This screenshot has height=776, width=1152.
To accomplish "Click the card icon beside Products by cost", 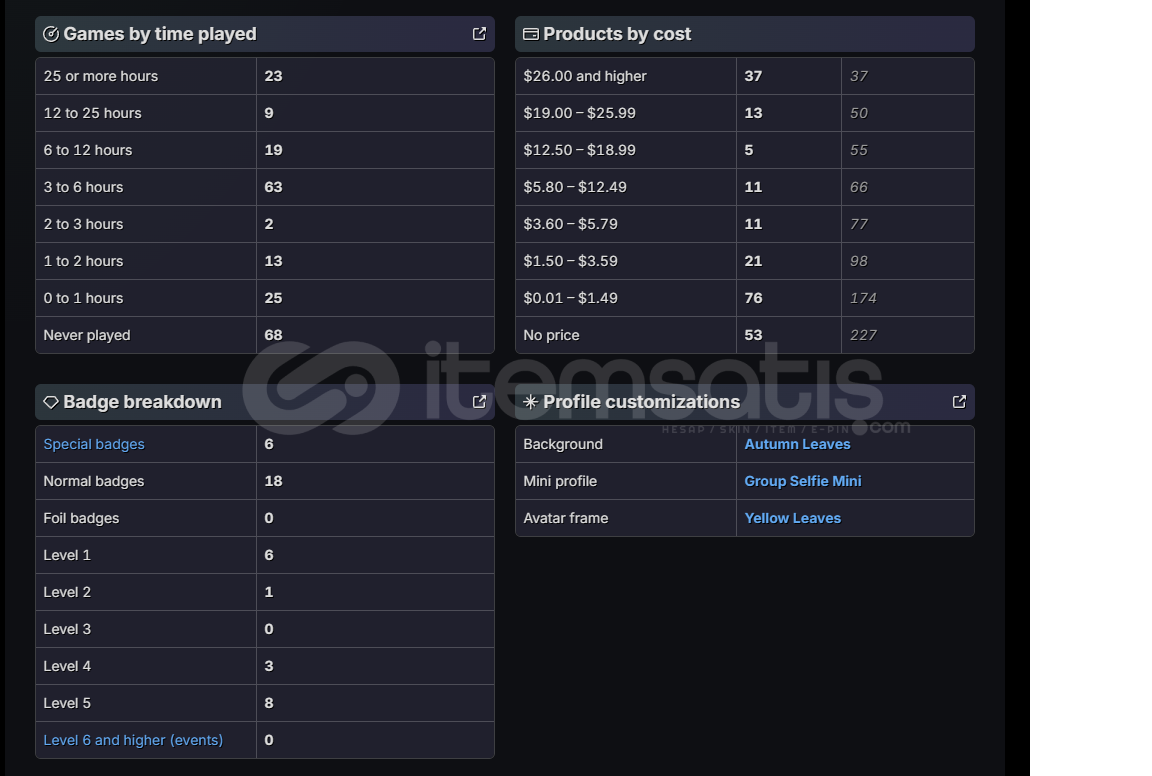I will click(x=531, y=34).
